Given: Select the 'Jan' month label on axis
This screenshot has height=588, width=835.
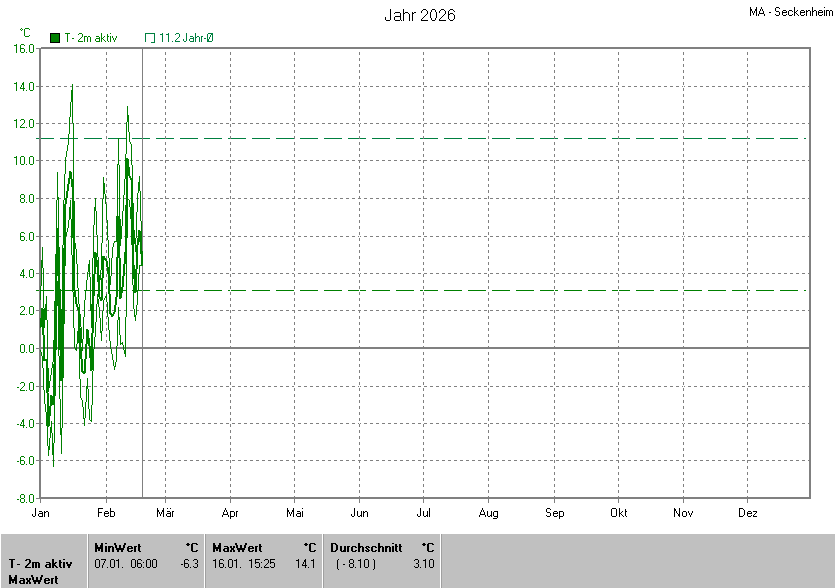Looking at the screenshot, I should (x=41, y=513).
